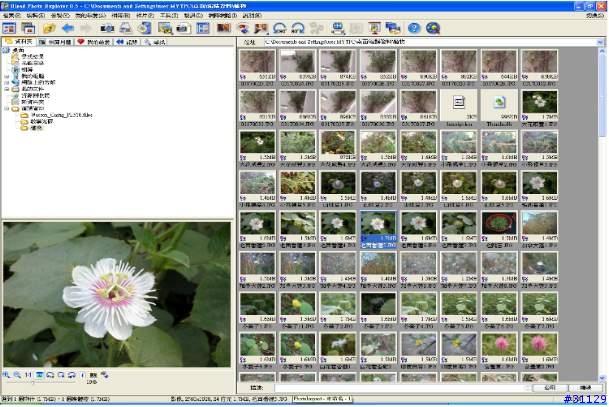Screen dimensions: 609x407
Task: Click the large white flower preview image
Action: (117, 294)
